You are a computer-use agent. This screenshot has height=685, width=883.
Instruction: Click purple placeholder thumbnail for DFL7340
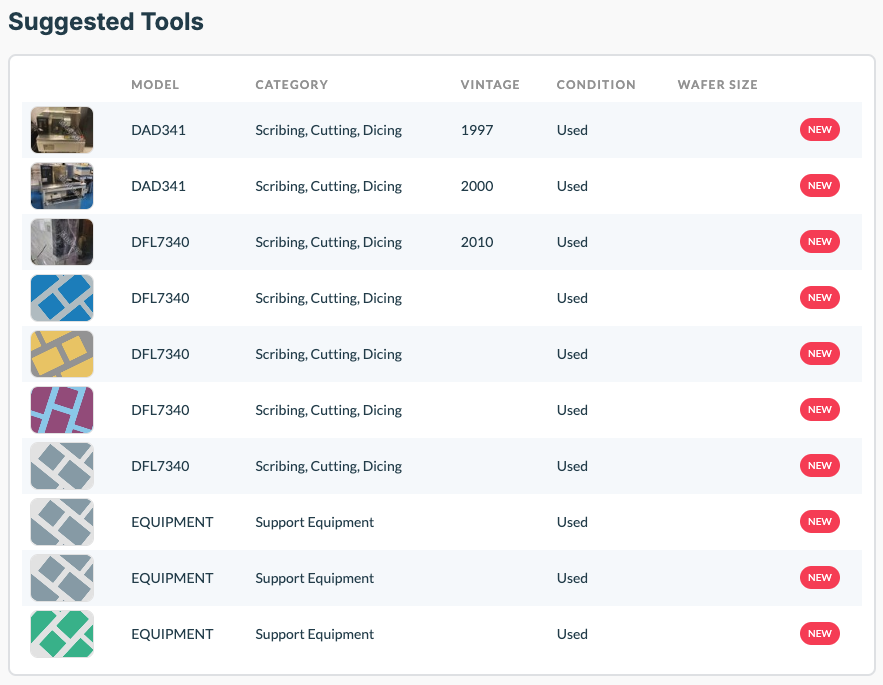(x=62, y=410)
